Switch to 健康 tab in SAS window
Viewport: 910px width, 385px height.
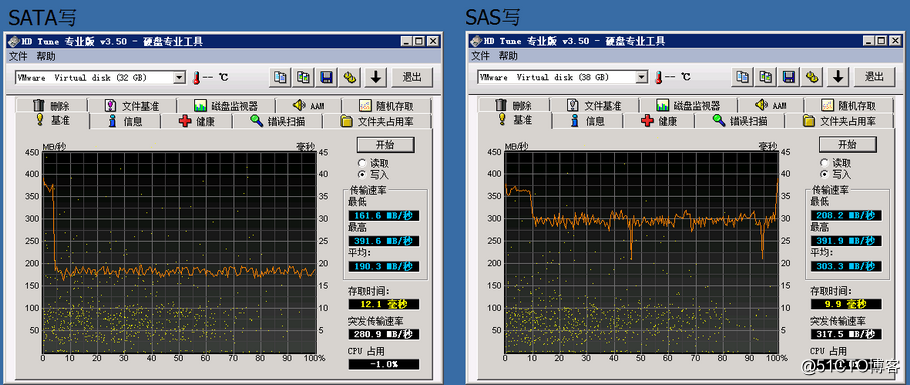point(659,121)
